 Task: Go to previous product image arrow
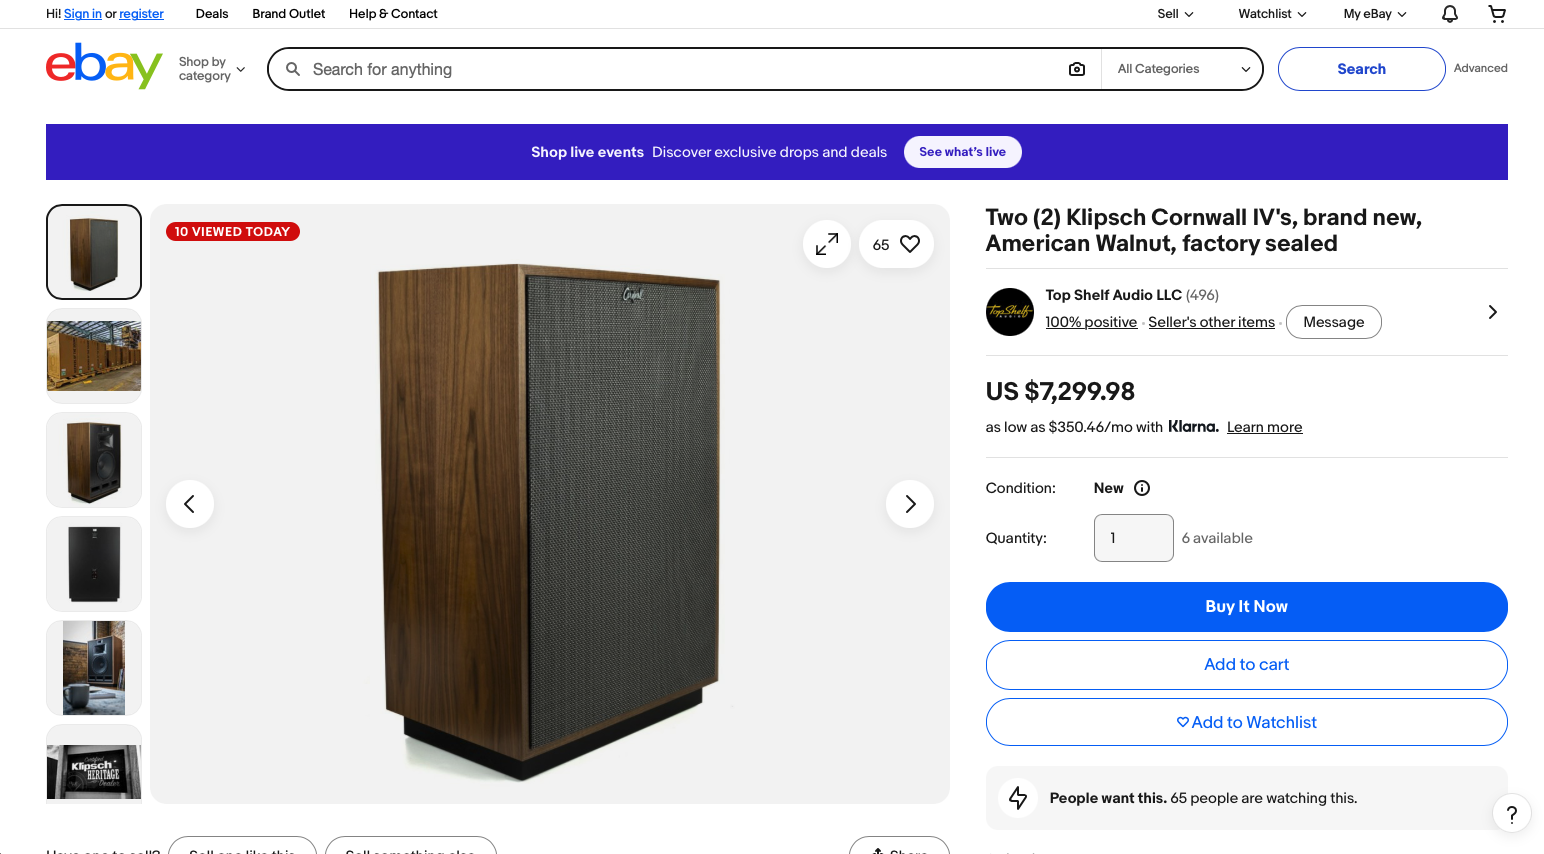click(190, 504)
